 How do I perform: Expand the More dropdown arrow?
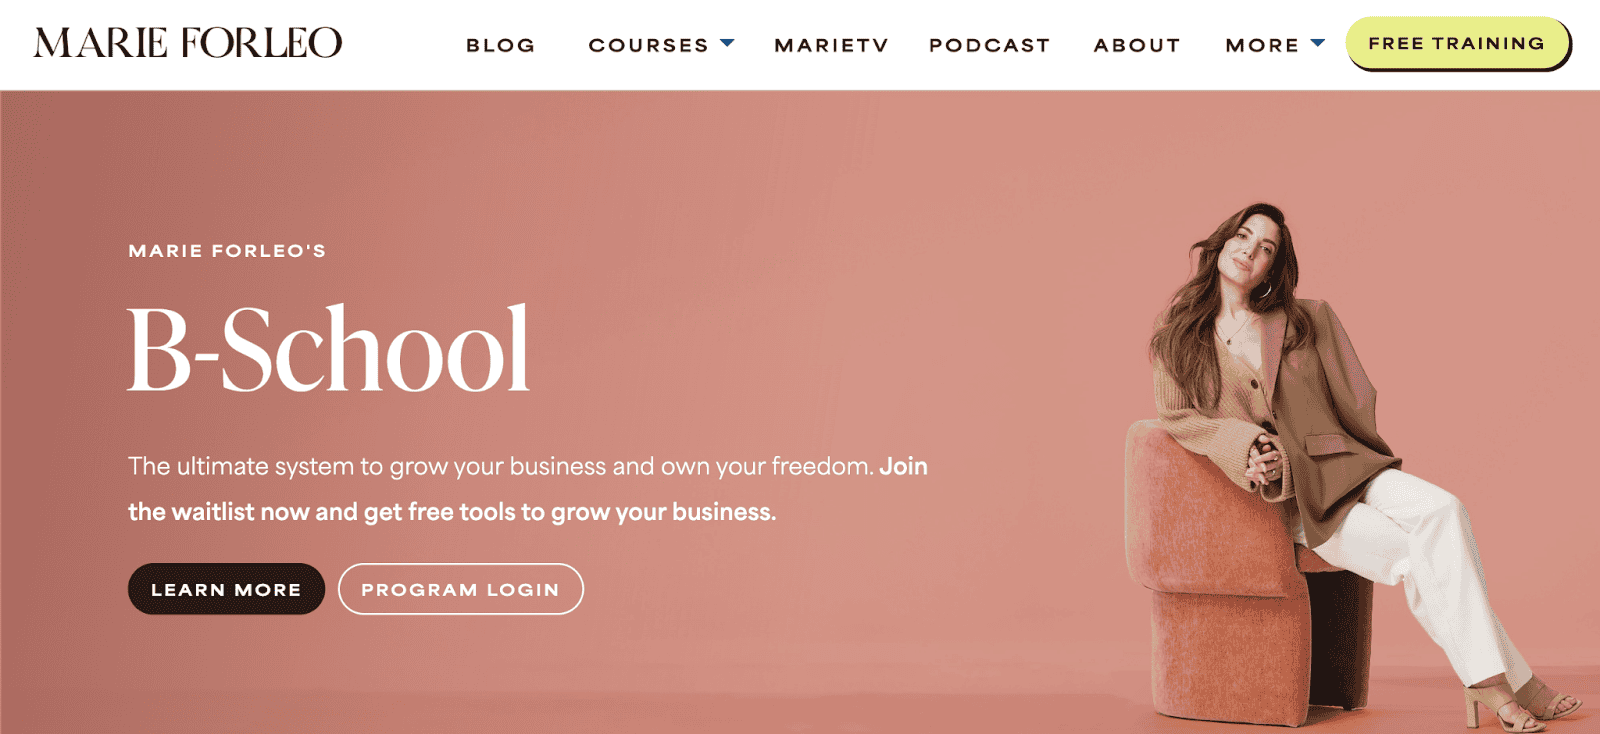[x=1317, y=43]
